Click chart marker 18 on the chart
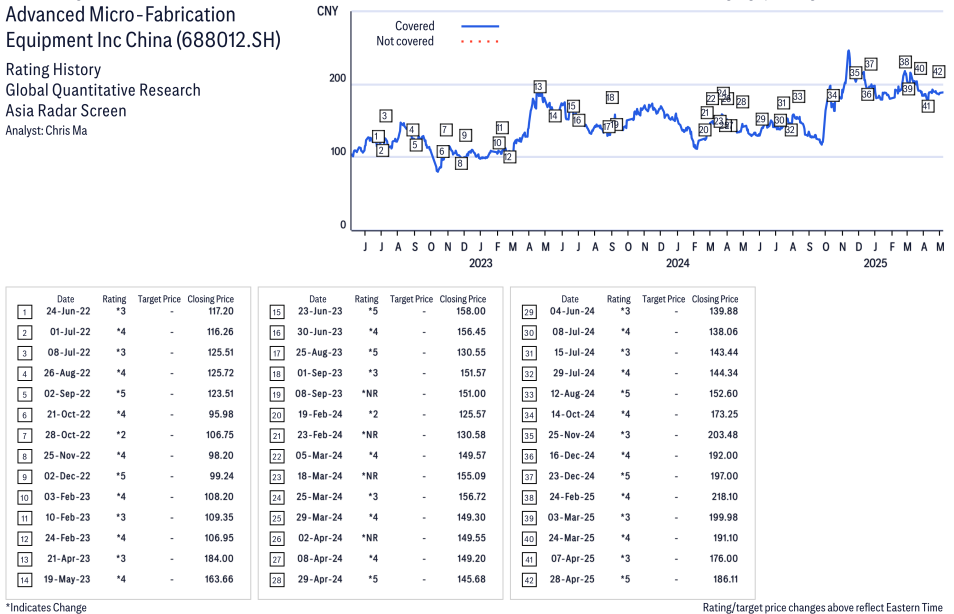The height and width of the screenshot is (614, 954). pyautogui.click(x=612, y=97)
